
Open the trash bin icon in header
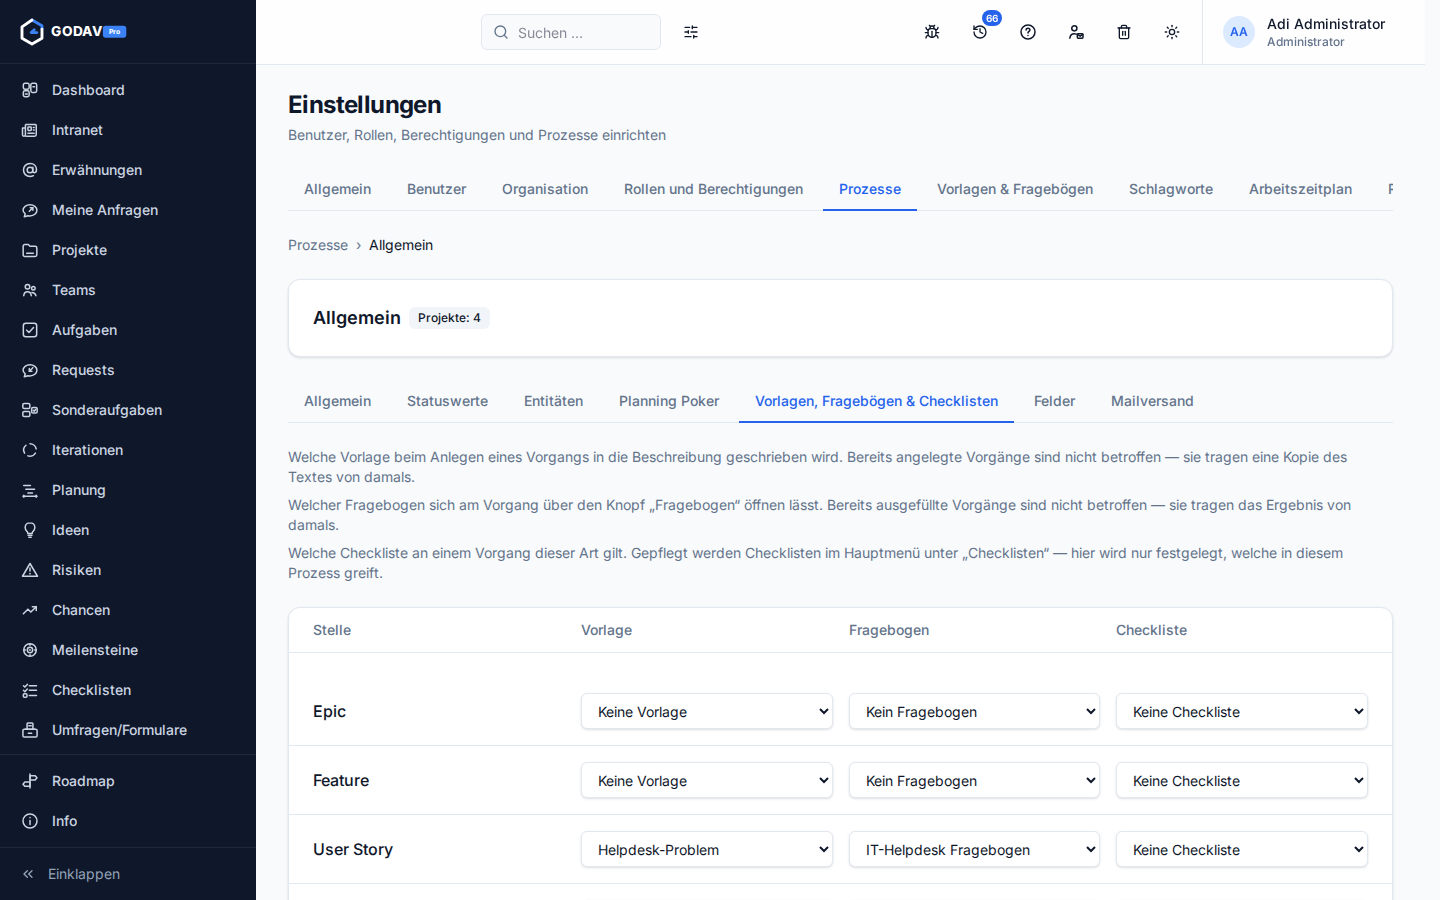pos(1124,32)
